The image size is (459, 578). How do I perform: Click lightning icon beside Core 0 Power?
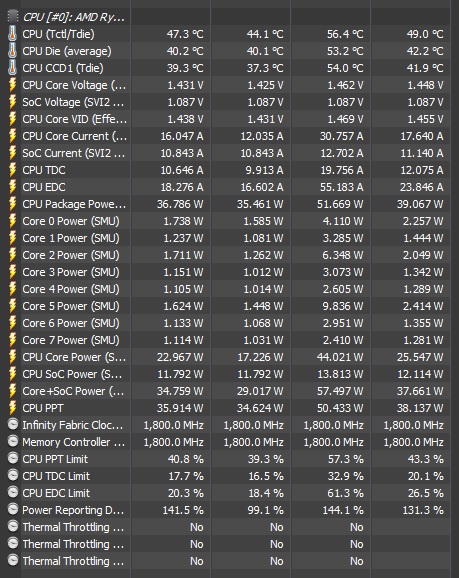13,220
